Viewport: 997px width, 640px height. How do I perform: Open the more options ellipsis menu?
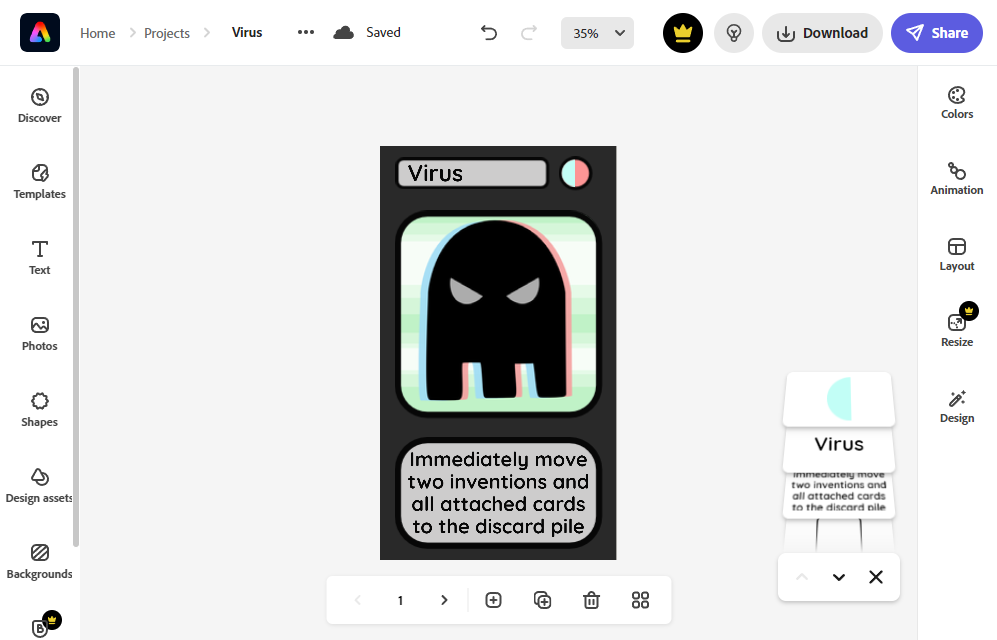pos(306,32)
